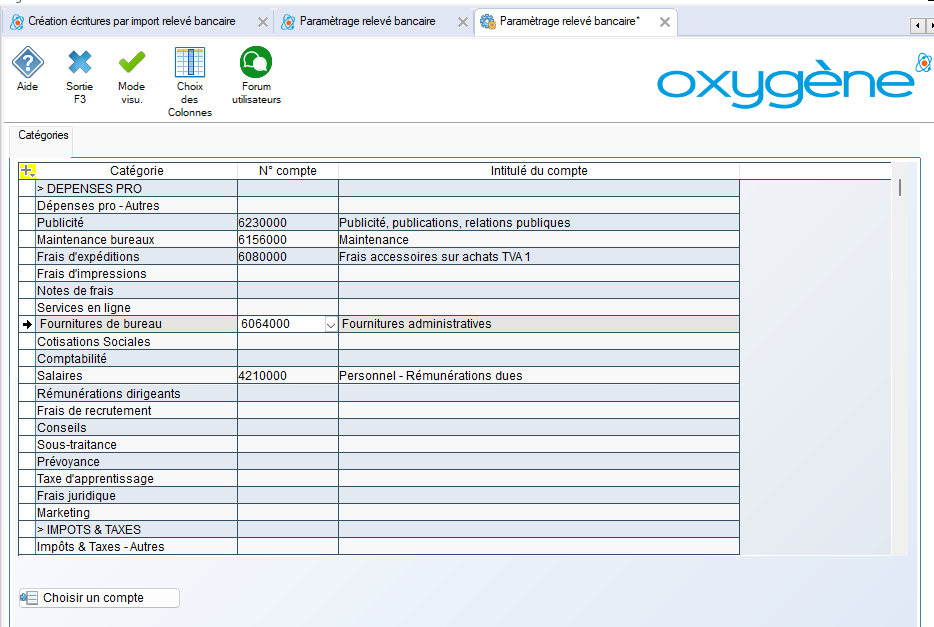934x627 pixels.
Task: Close the active Paramétrage relevé bancaire* tab
Action: click(664, 22)
